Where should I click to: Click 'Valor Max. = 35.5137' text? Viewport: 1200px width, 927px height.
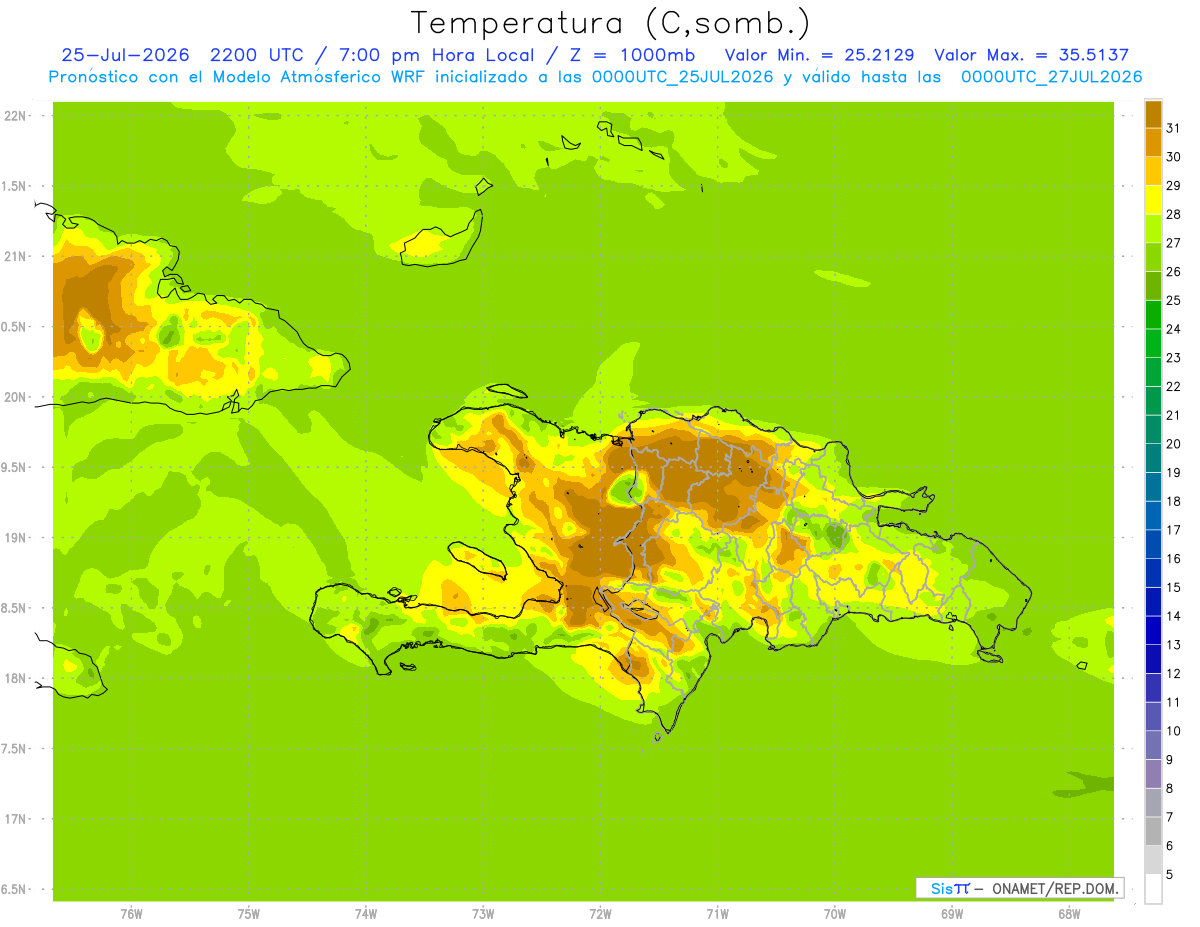pos(1032,55)
